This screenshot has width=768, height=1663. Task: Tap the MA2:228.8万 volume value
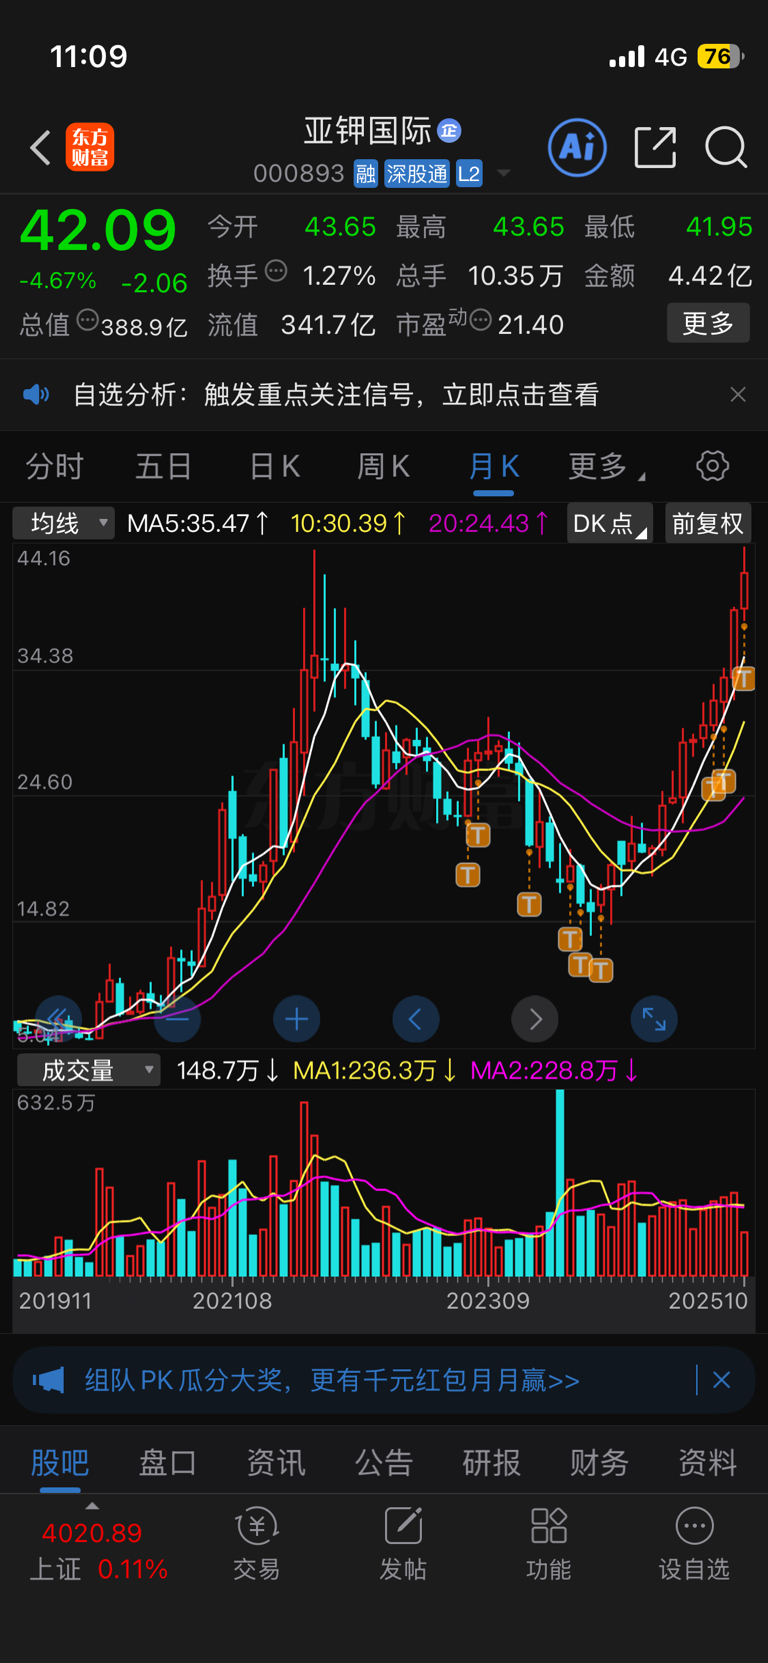555,1071
